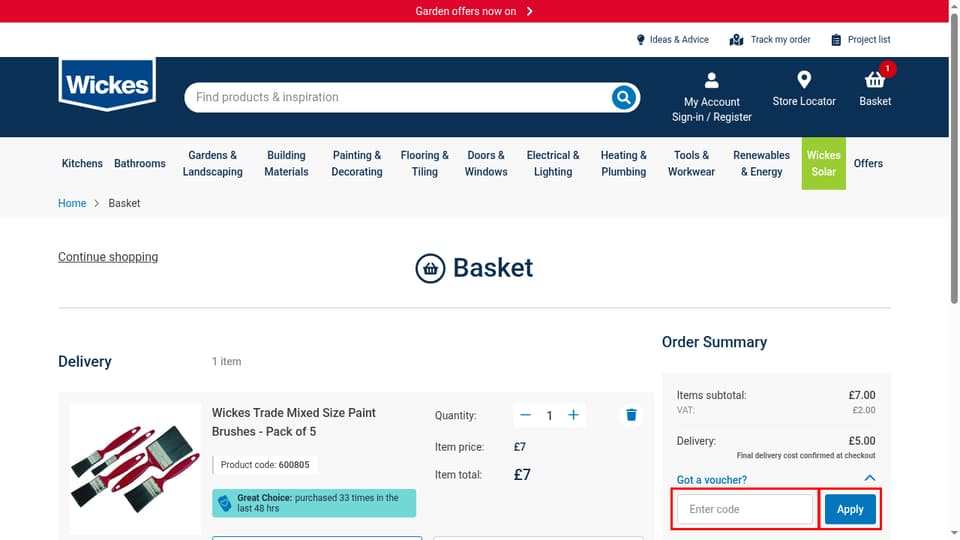Open Ideas & Advice link
Screen dimensions: 960x540
click(679, 40)
